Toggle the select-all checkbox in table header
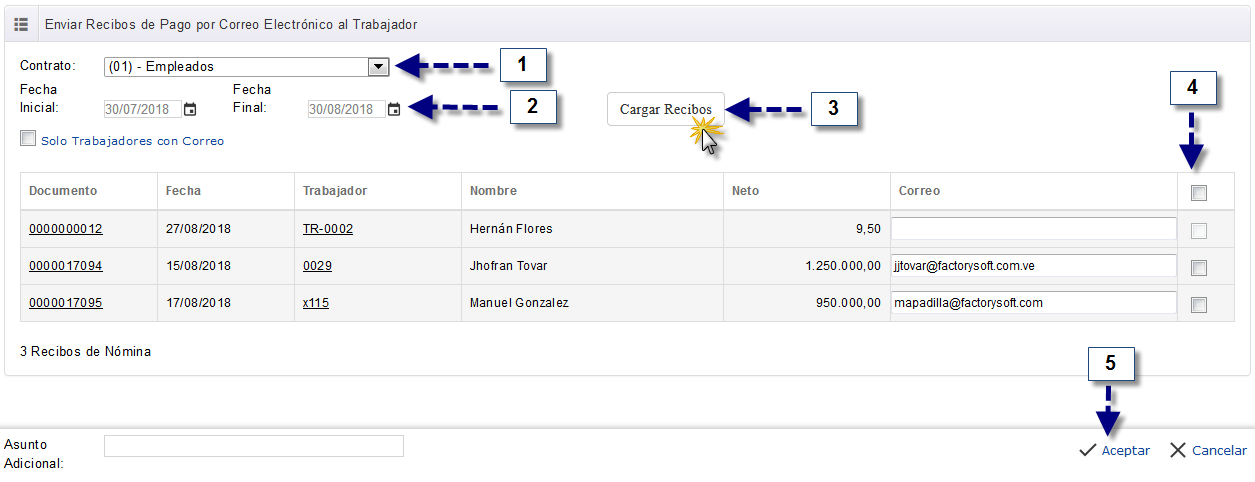The height and width of the screenshot is (482, 1255). coord(1199,193)
